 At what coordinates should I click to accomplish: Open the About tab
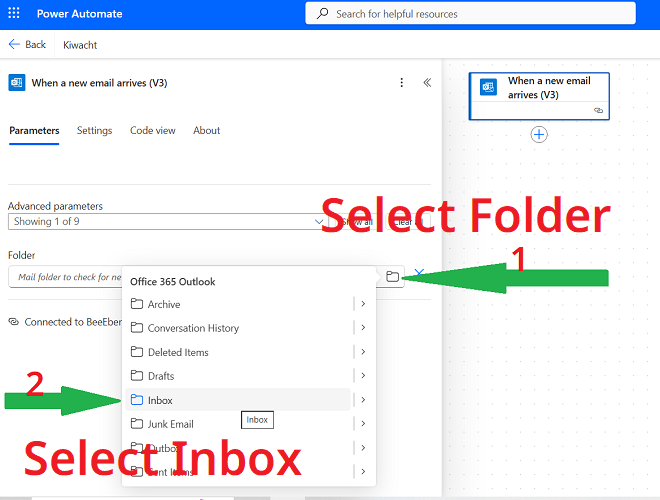pyautogui.click(x=206, y=131)
